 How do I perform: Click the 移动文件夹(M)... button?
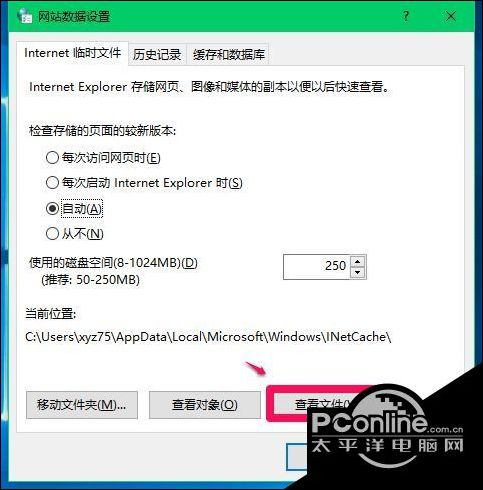(82, 405)
